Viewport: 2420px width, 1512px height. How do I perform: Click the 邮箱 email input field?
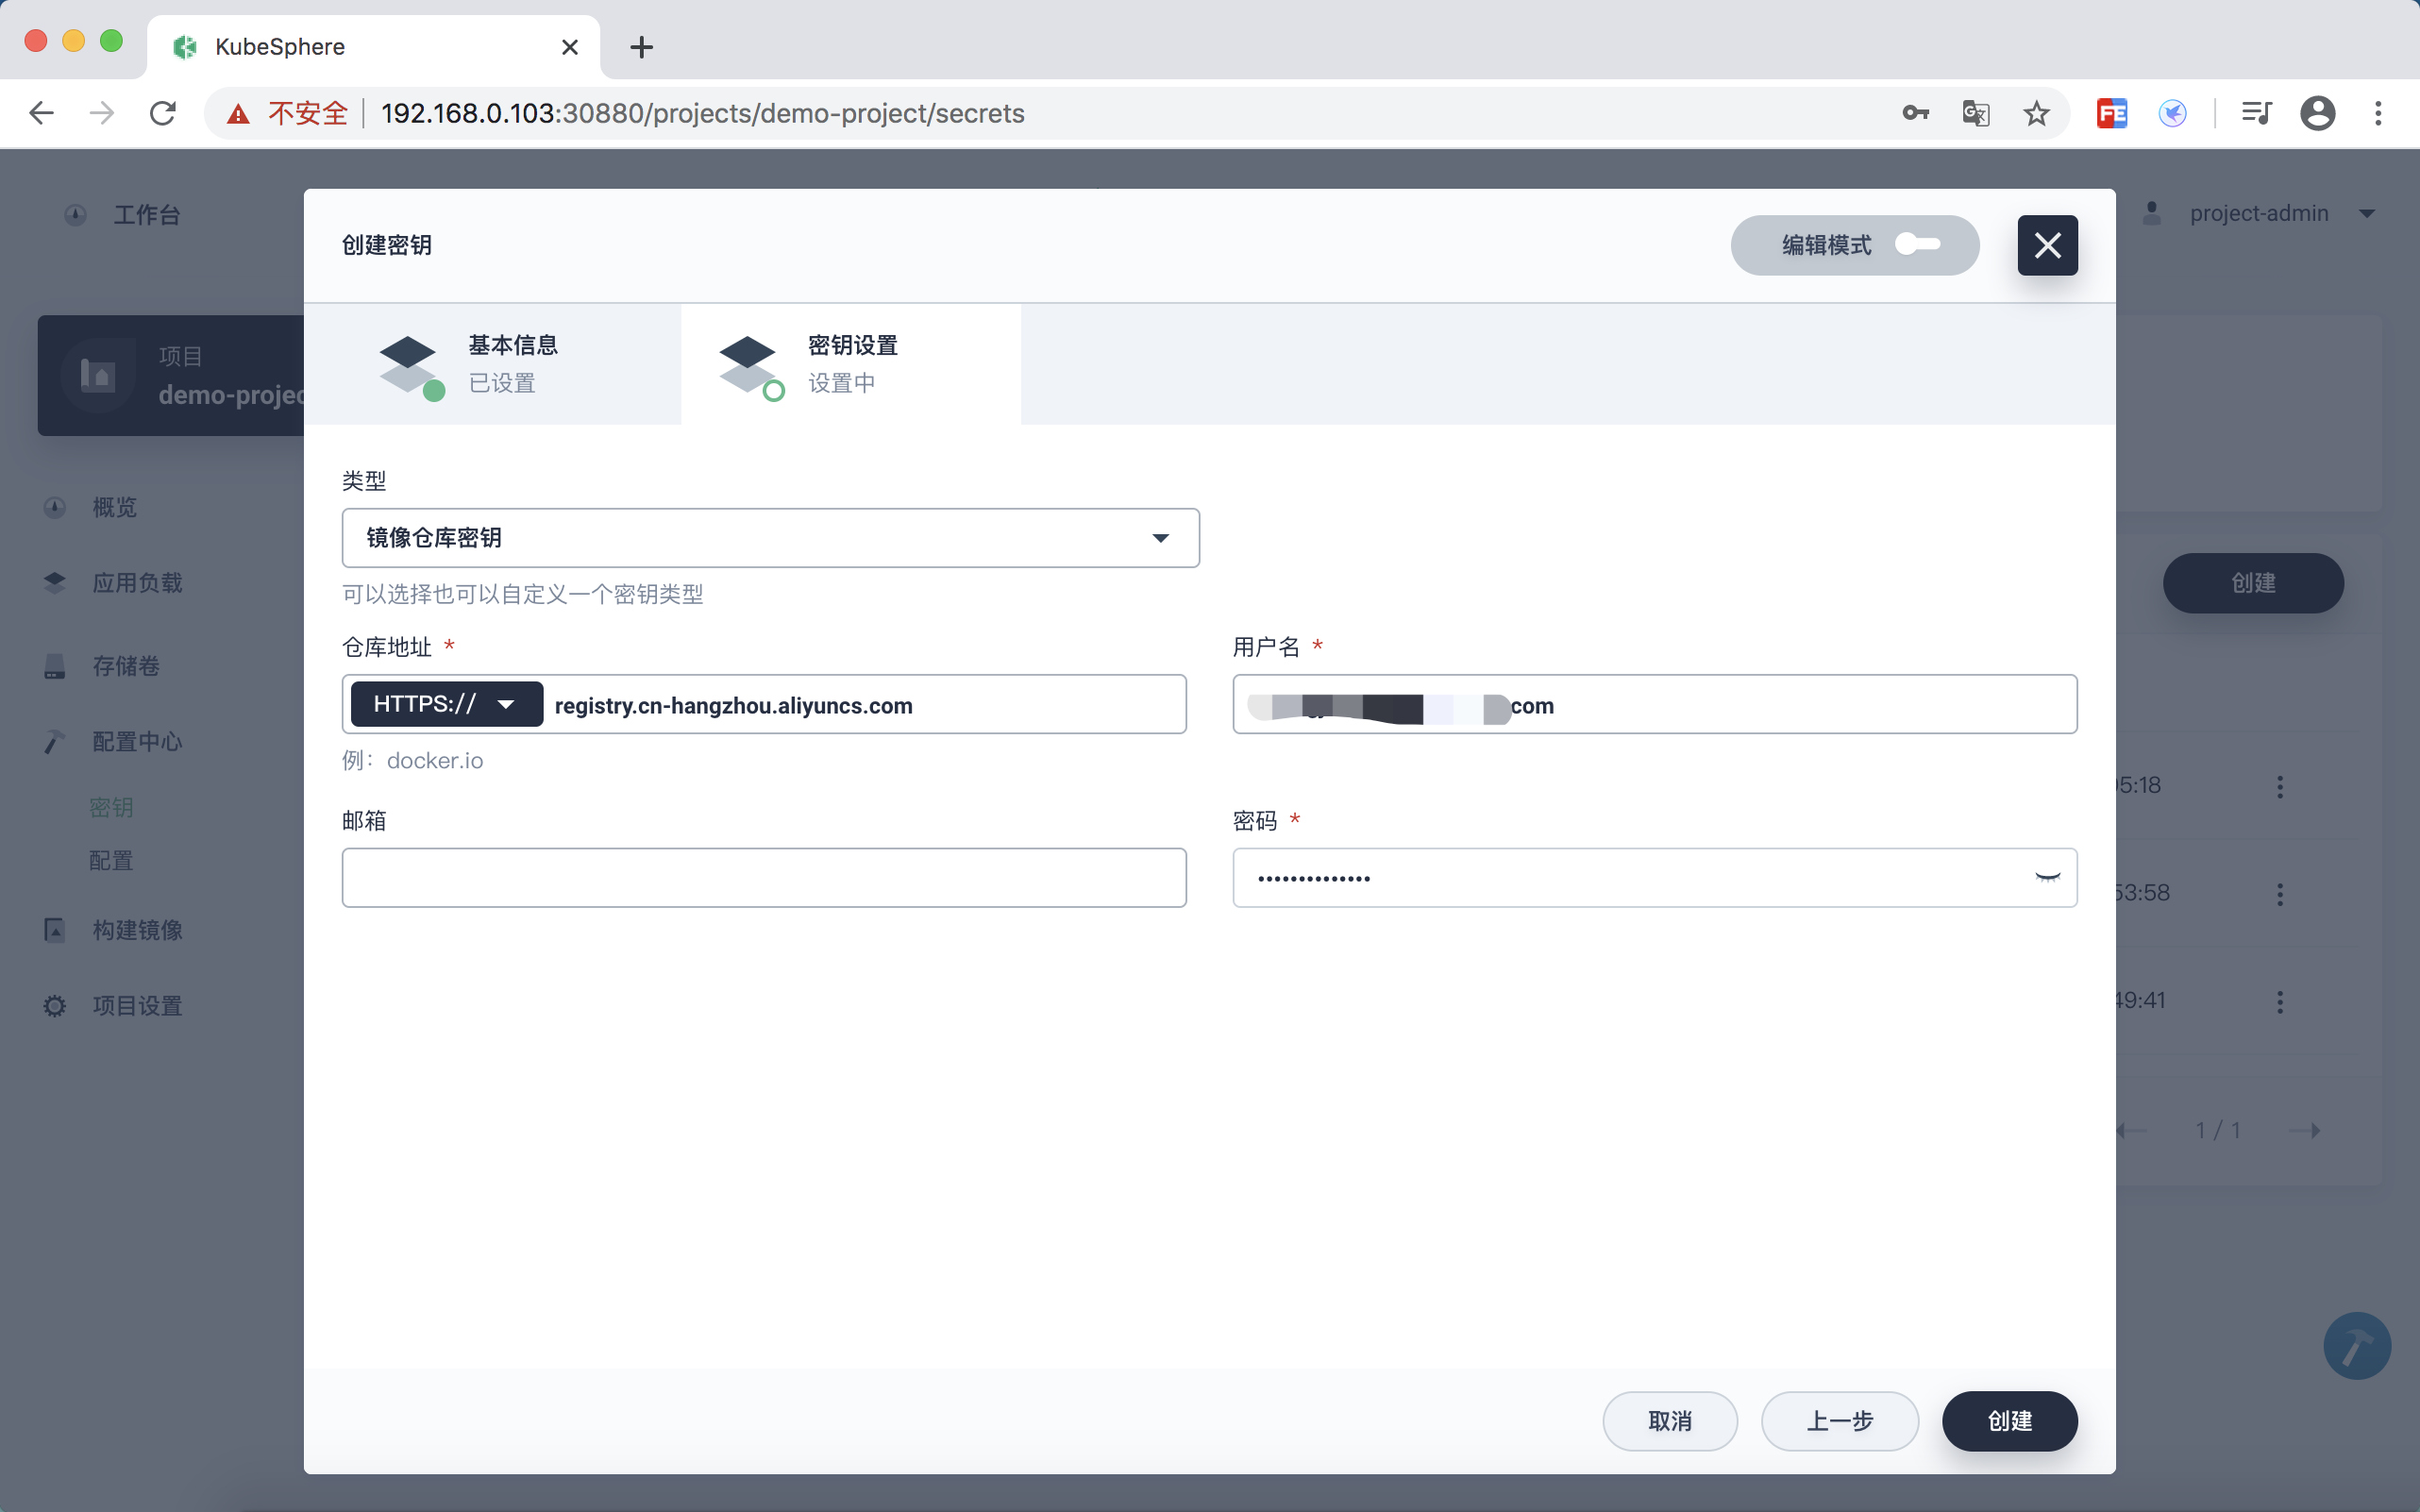[x=764, y=878]
